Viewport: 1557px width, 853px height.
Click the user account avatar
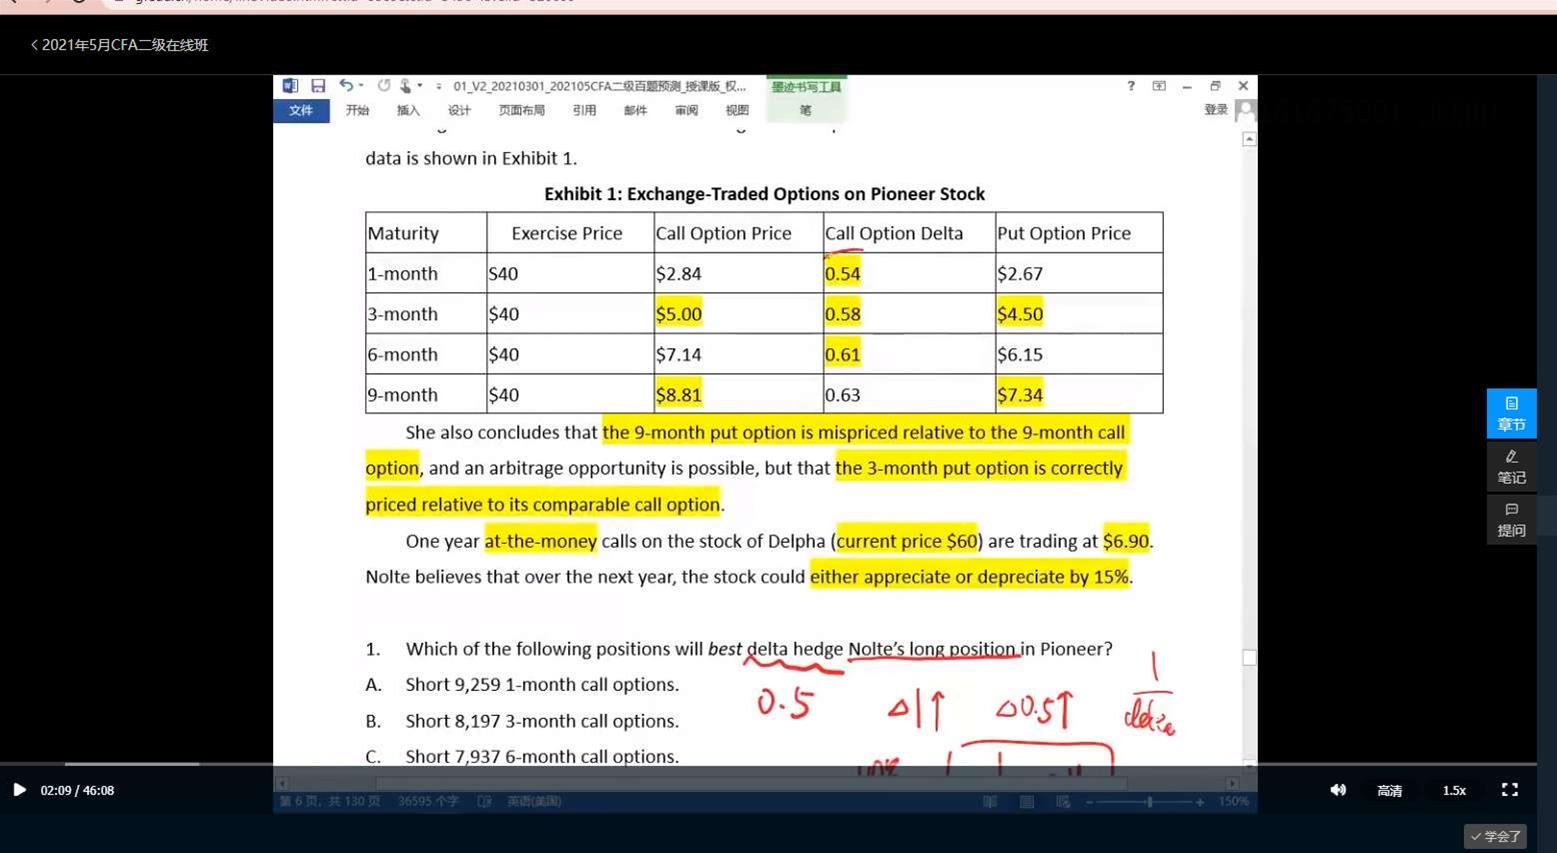point(1245,110)
